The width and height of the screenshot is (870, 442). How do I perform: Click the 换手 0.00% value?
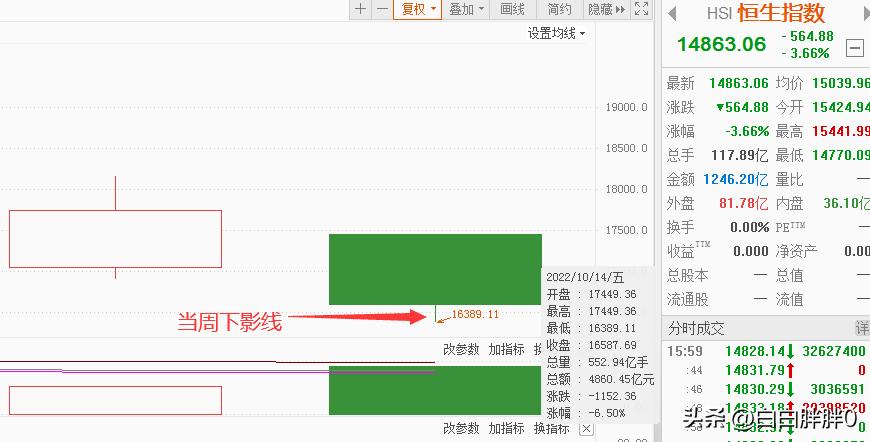tap(750, 227)
